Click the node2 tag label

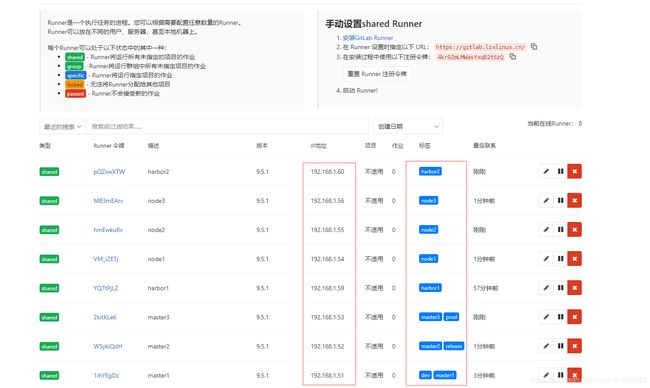pyautogui.click(x=428, y=230)
